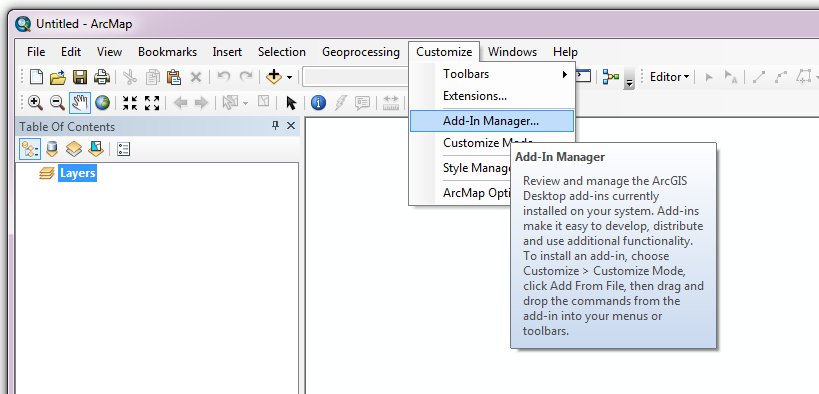The height and width of the screenshot is (394, 819).
Task: Open ModelBuilder window icon
Action: pyautogui.click(x=611, y=77)
